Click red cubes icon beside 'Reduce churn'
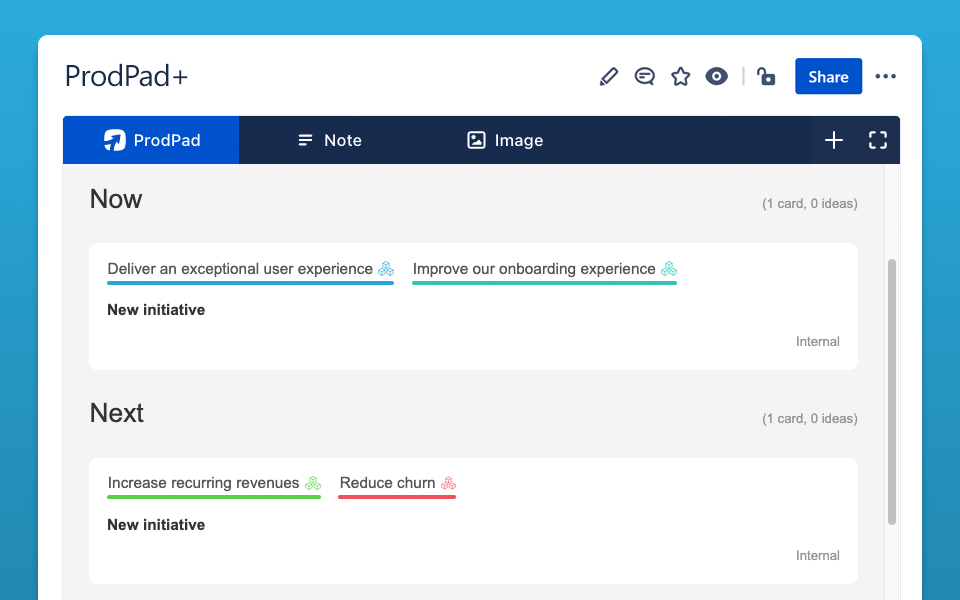Screen dimensions: 960x600 click(x=448, y=483)
